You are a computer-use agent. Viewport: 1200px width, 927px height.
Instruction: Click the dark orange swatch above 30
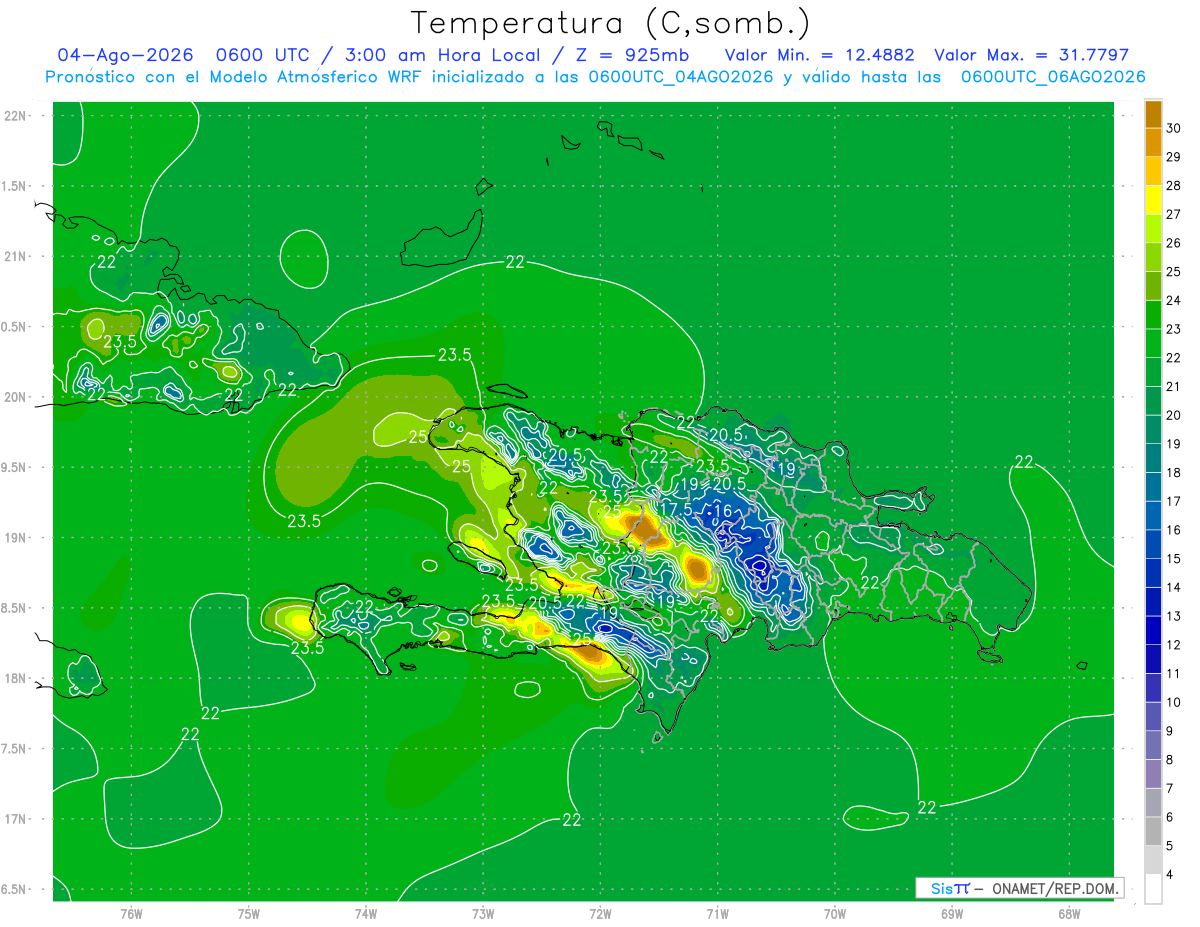(x=1153, y=114)
